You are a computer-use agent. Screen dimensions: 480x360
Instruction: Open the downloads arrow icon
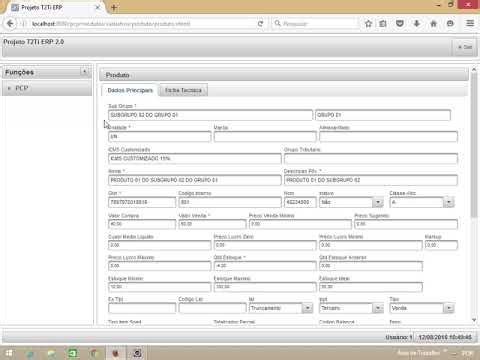(x=417, y=24)
